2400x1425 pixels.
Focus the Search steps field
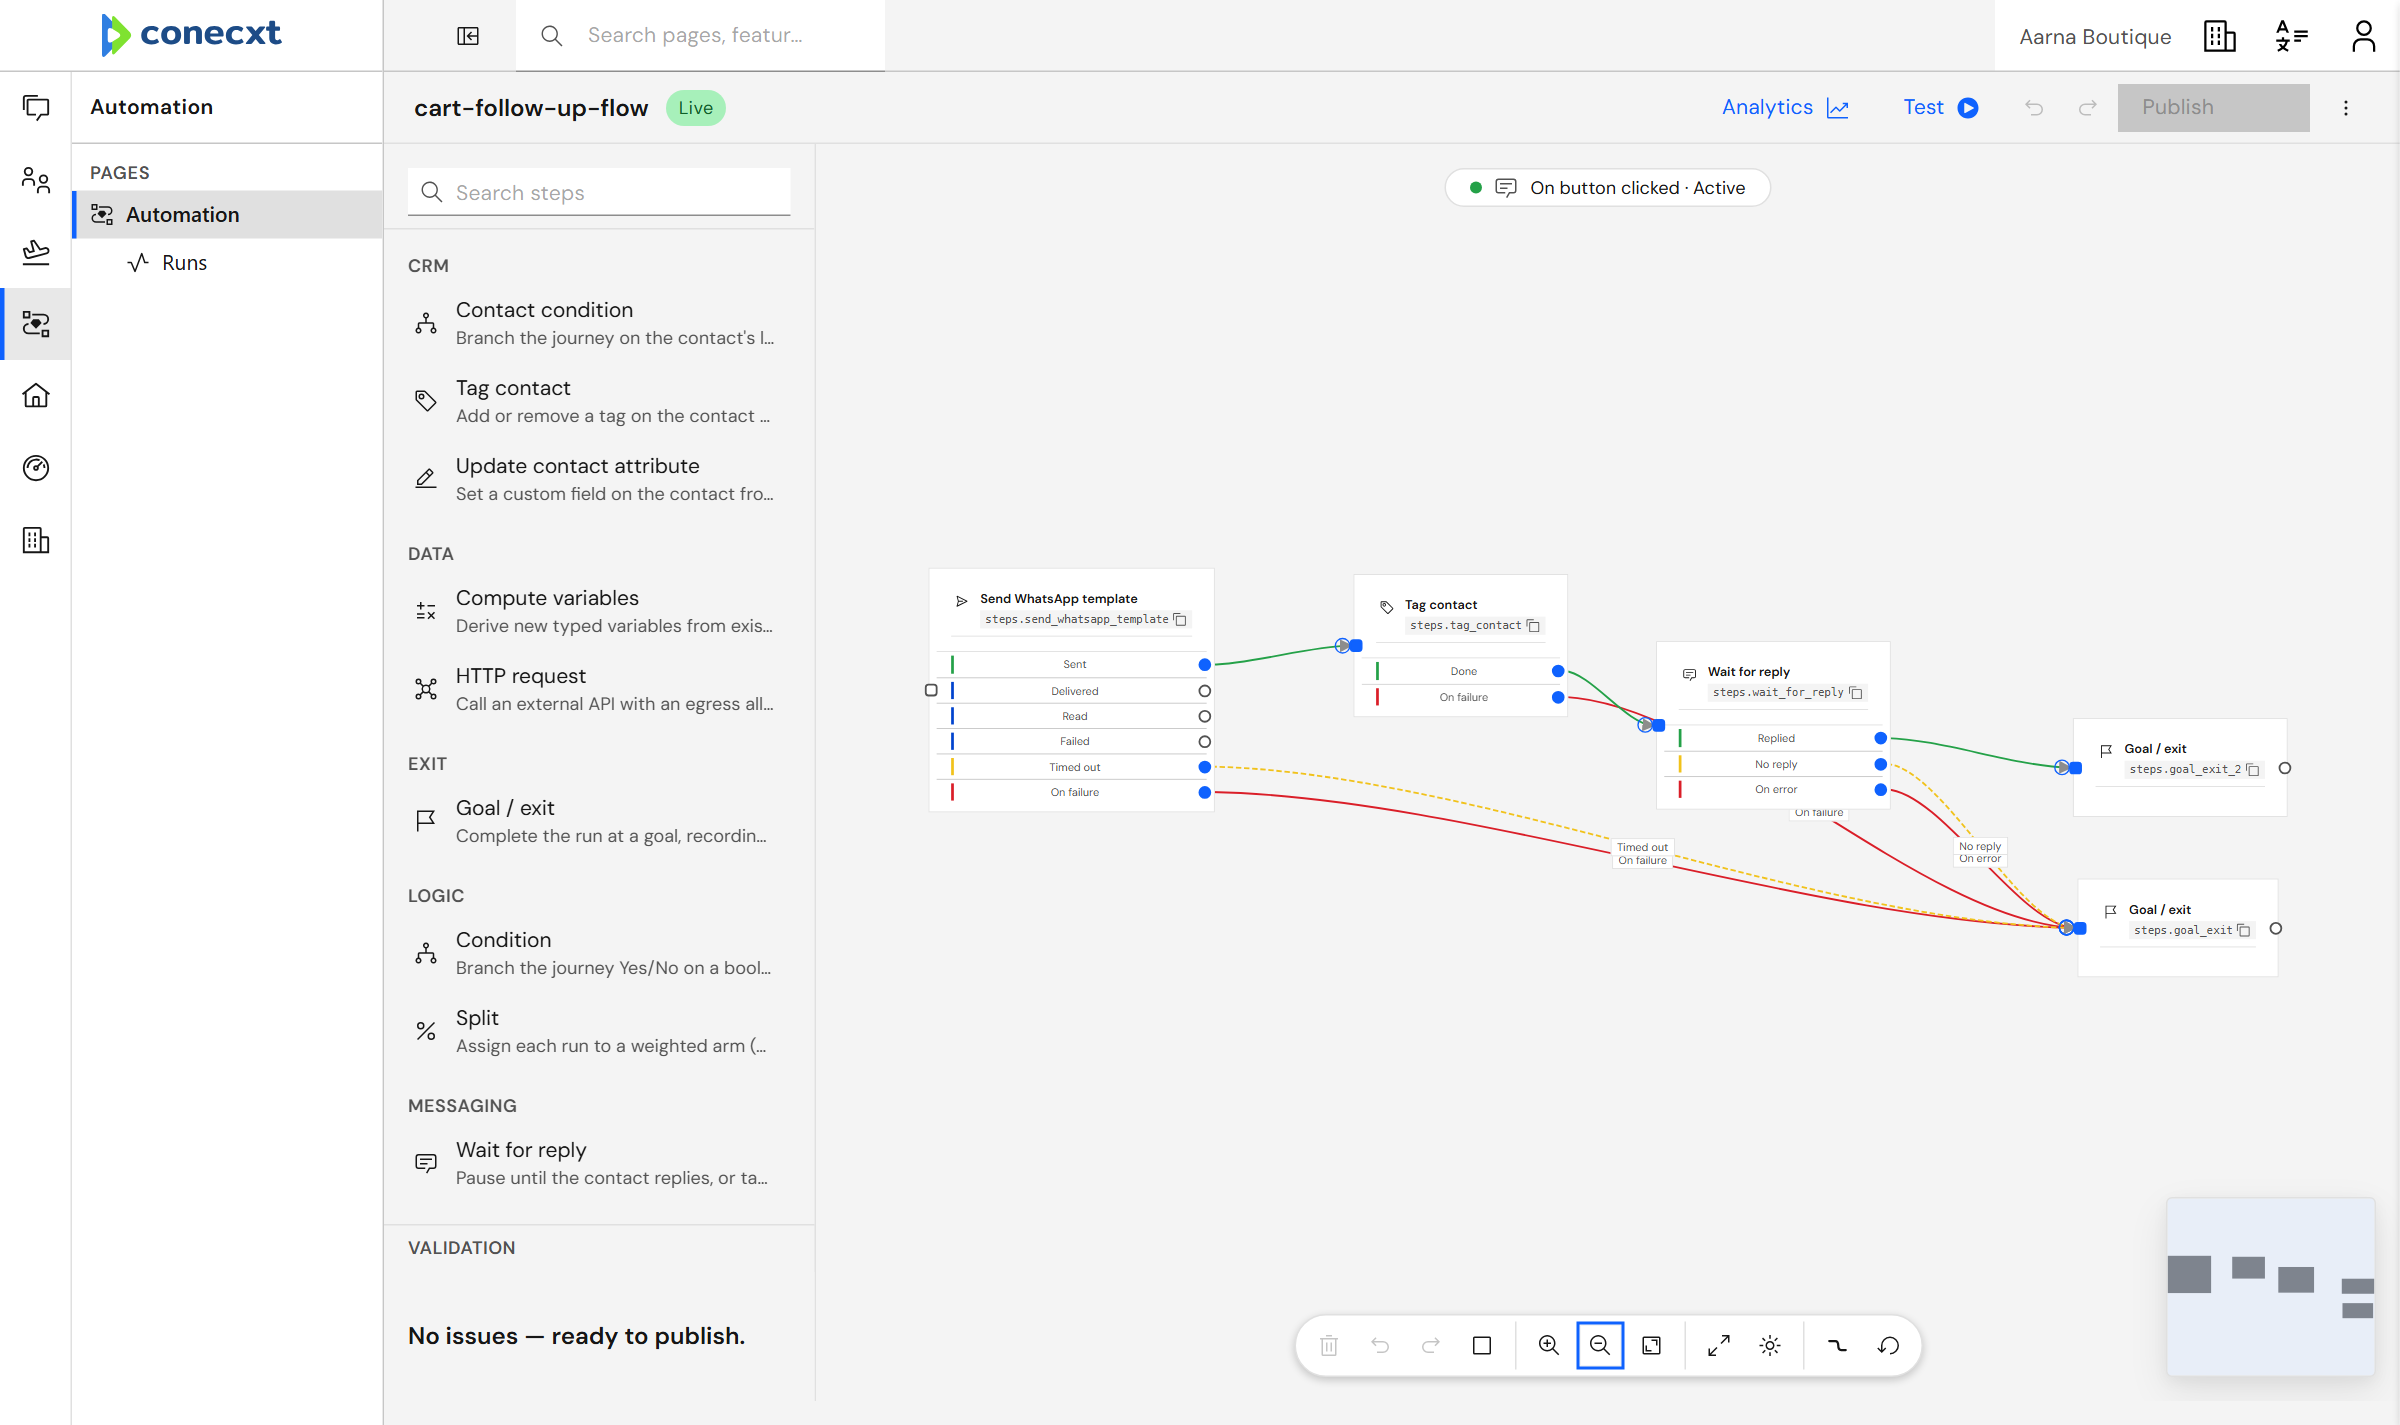coord(599,192)
